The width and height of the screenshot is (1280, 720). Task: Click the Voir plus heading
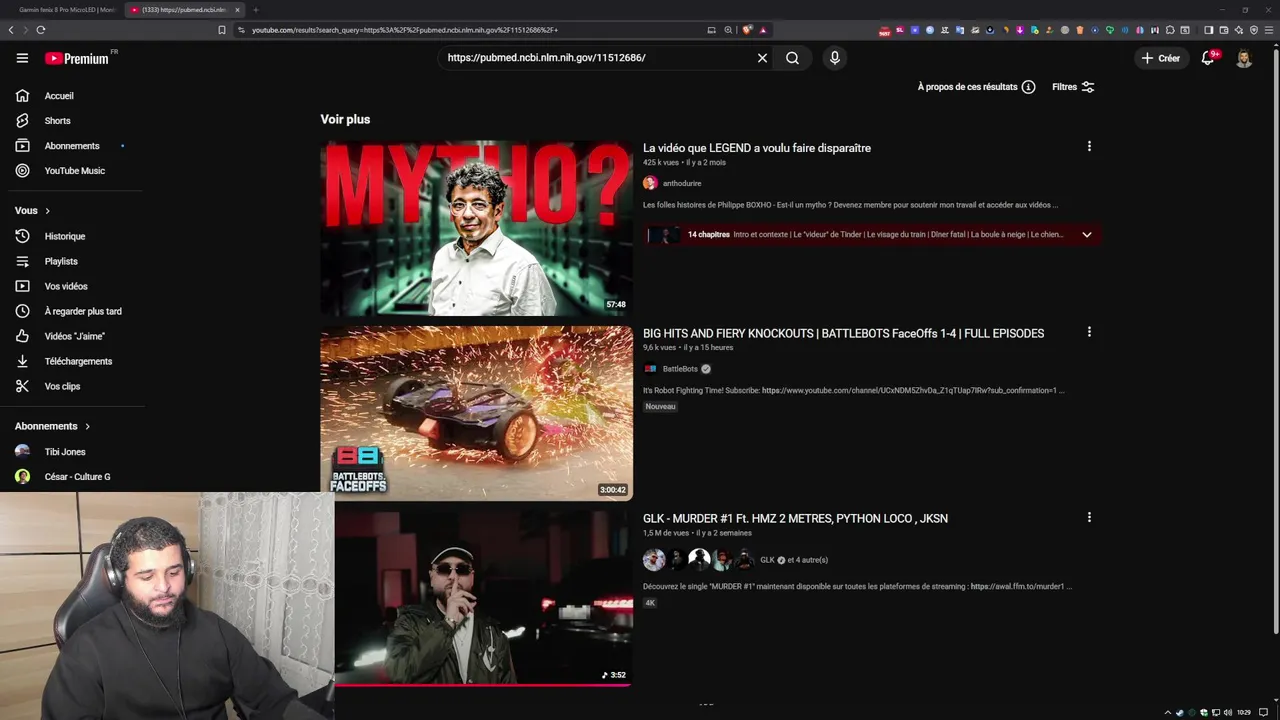pos(345,119)
